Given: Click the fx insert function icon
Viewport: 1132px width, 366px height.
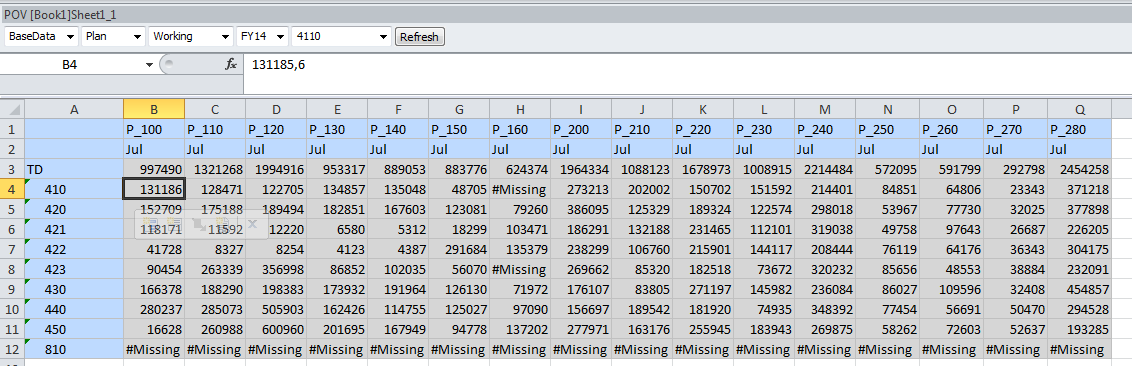Looking at the screenshot, I should (231, 64).
